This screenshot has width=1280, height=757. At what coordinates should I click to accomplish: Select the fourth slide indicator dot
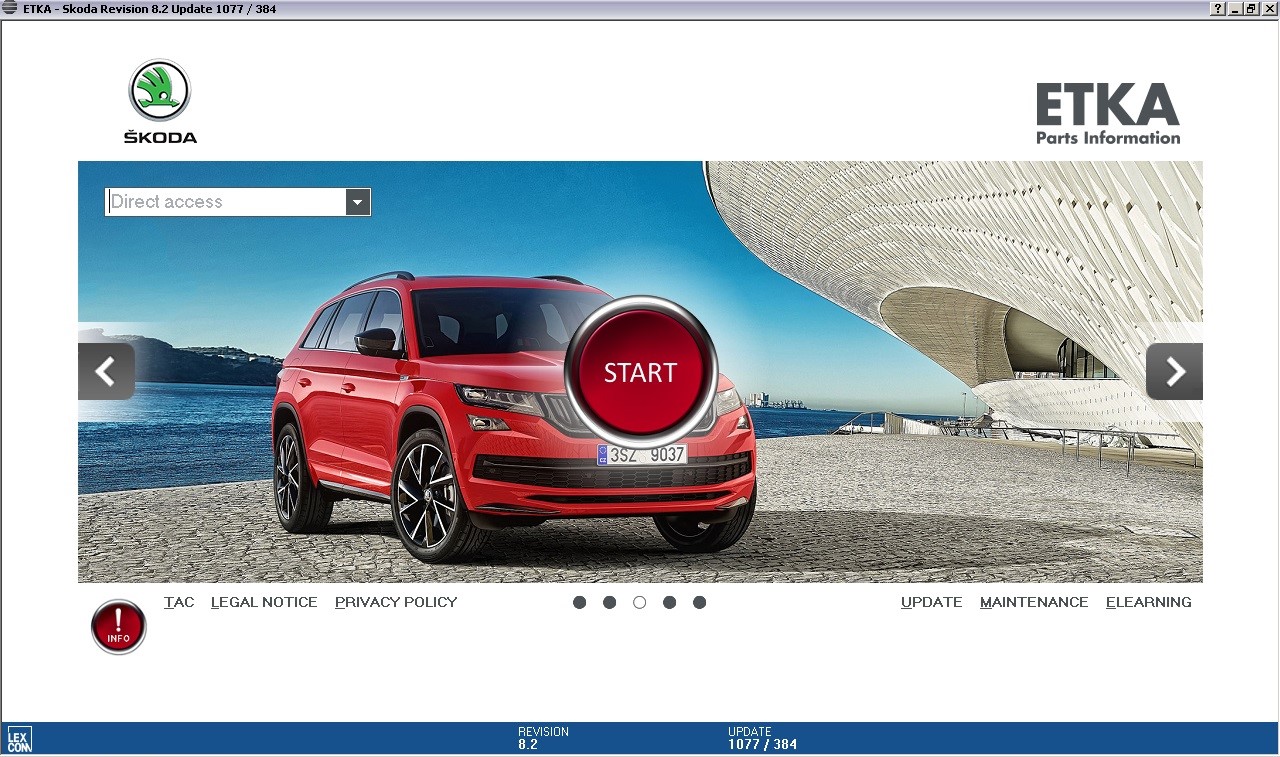click(x=670, y=602)
